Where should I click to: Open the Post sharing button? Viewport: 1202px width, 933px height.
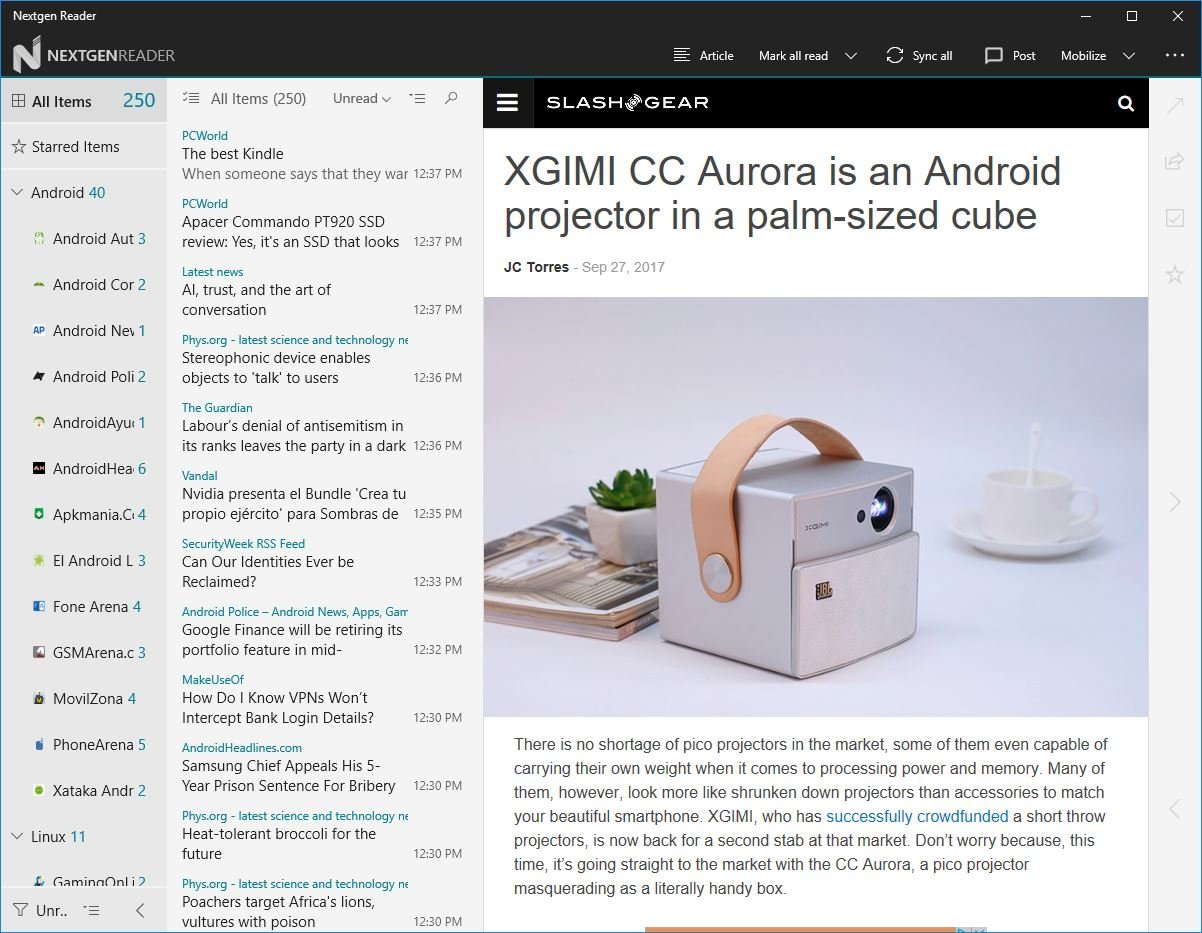tap(1010, 56)
